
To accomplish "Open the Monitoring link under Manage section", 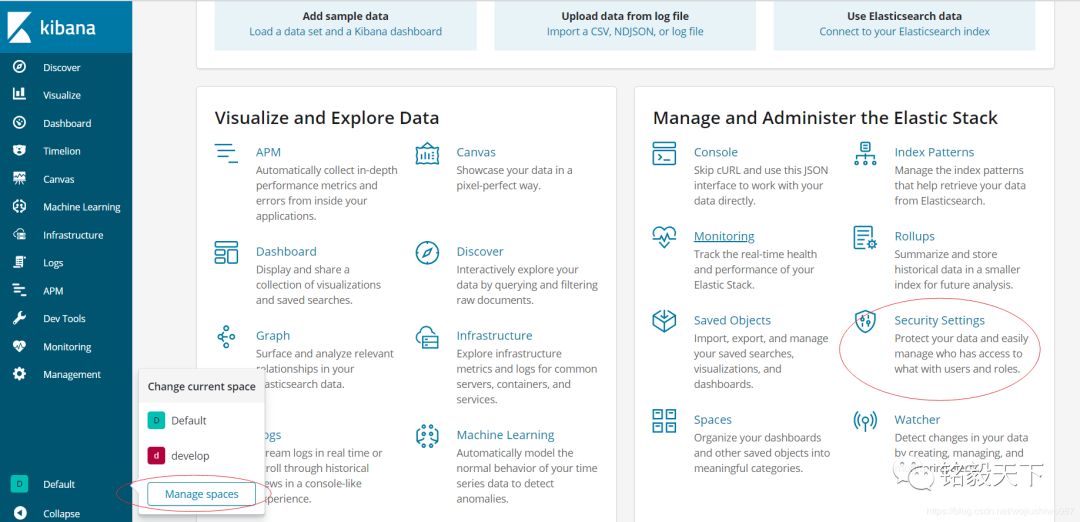I will (724, 236).
